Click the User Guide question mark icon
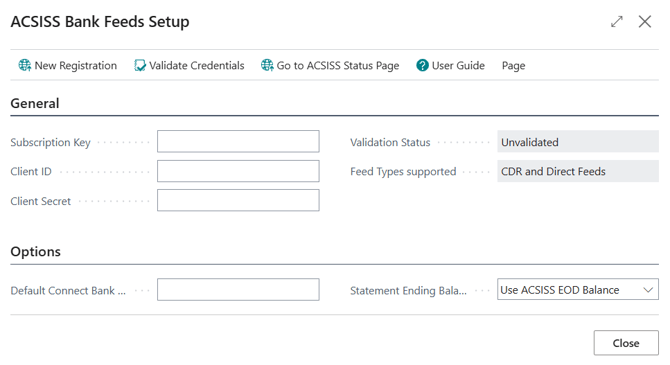The width and height of the screenshot is (670, 365). [422, 65]
